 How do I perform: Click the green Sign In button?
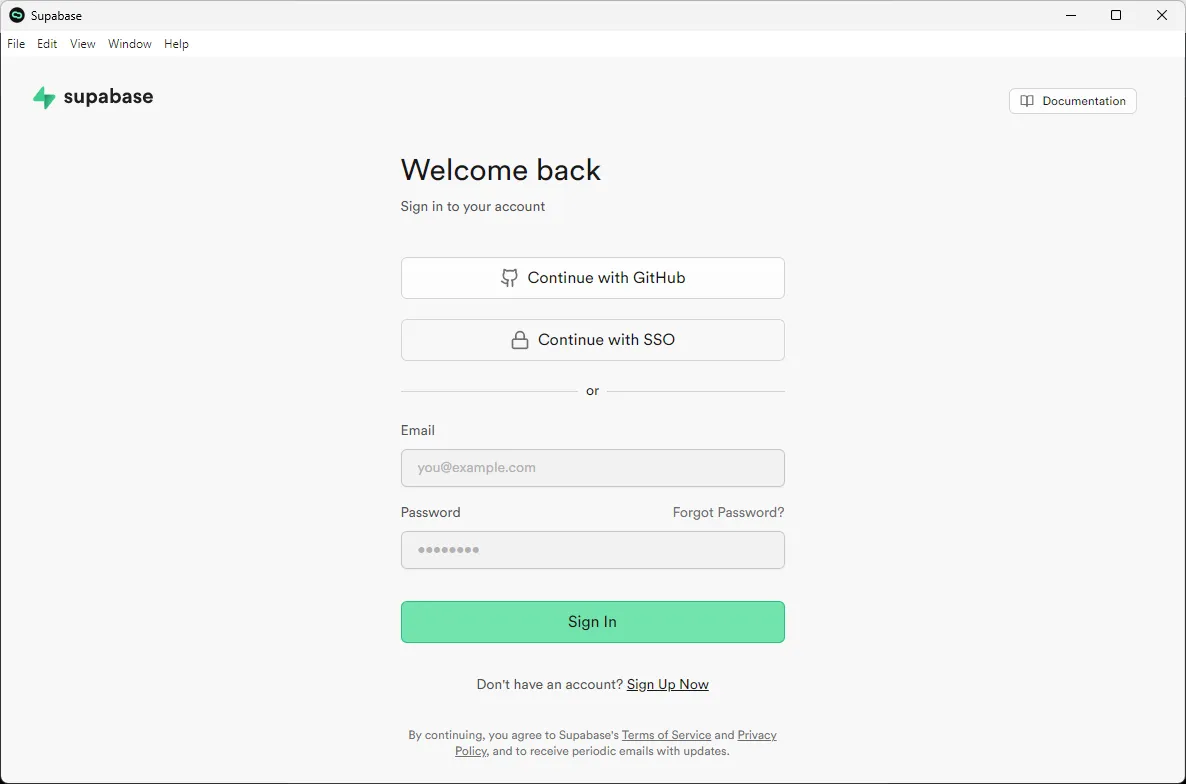pos(592,621)
